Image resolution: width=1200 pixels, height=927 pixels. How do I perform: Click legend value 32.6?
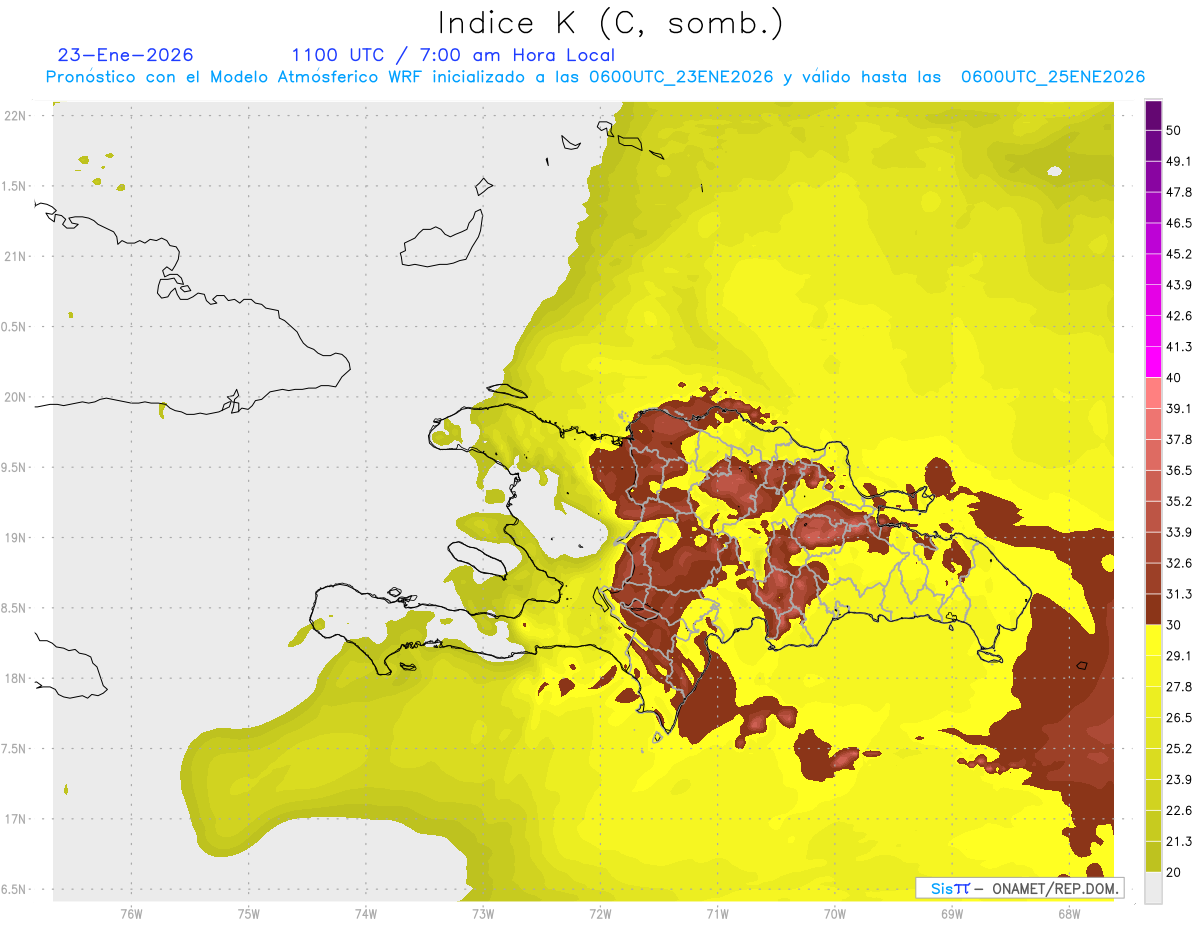pos(1179,563)
